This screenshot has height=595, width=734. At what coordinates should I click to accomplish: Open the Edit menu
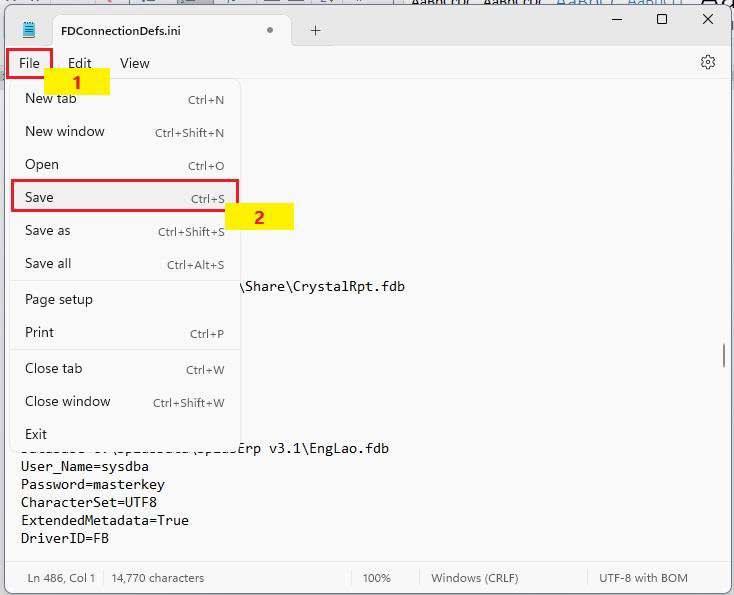pyautogui.click(x=79, y=63)
